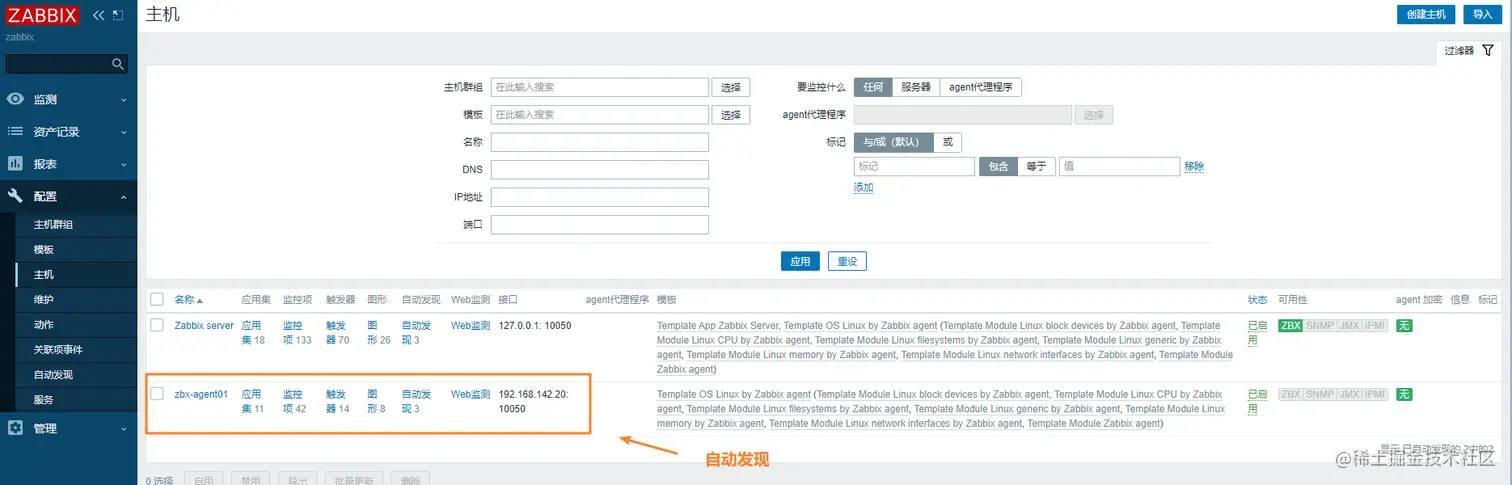
Task: Select agent代理程序 monitoring option
Action: 981,87
